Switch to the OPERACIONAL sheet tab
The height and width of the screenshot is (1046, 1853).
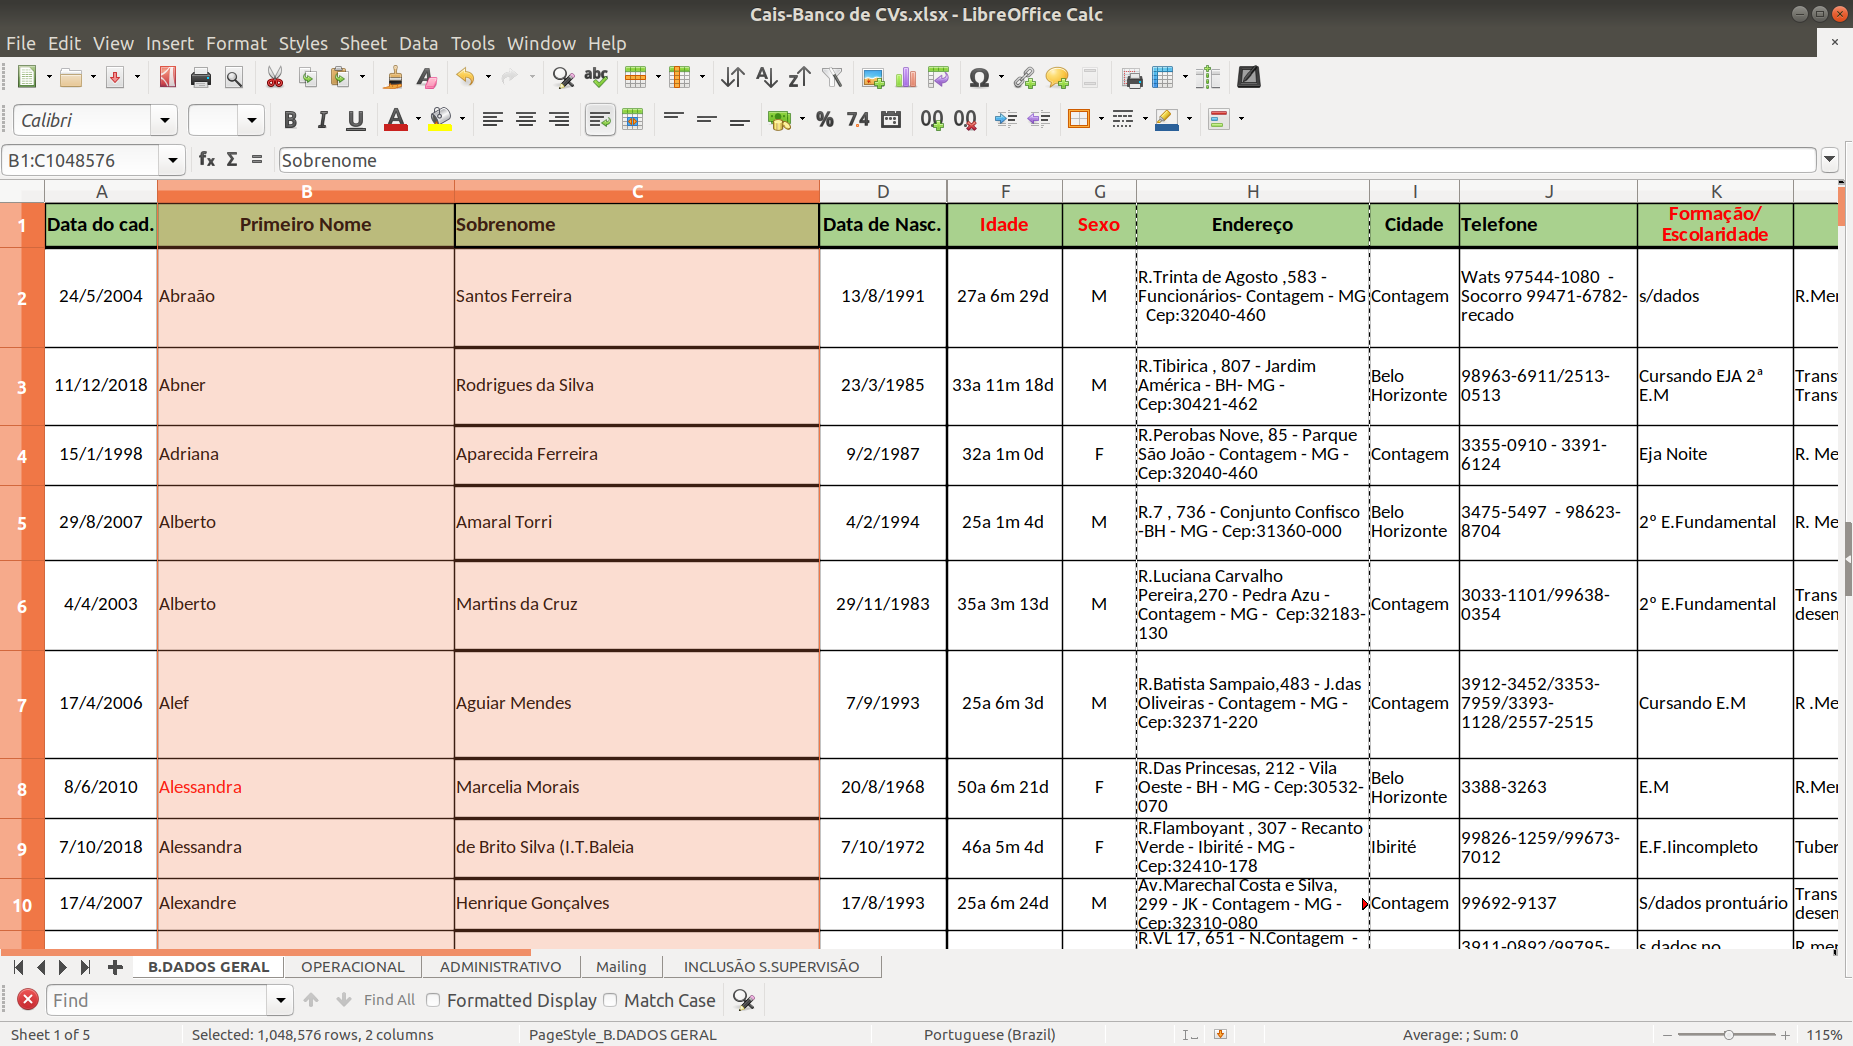(352, 967)
